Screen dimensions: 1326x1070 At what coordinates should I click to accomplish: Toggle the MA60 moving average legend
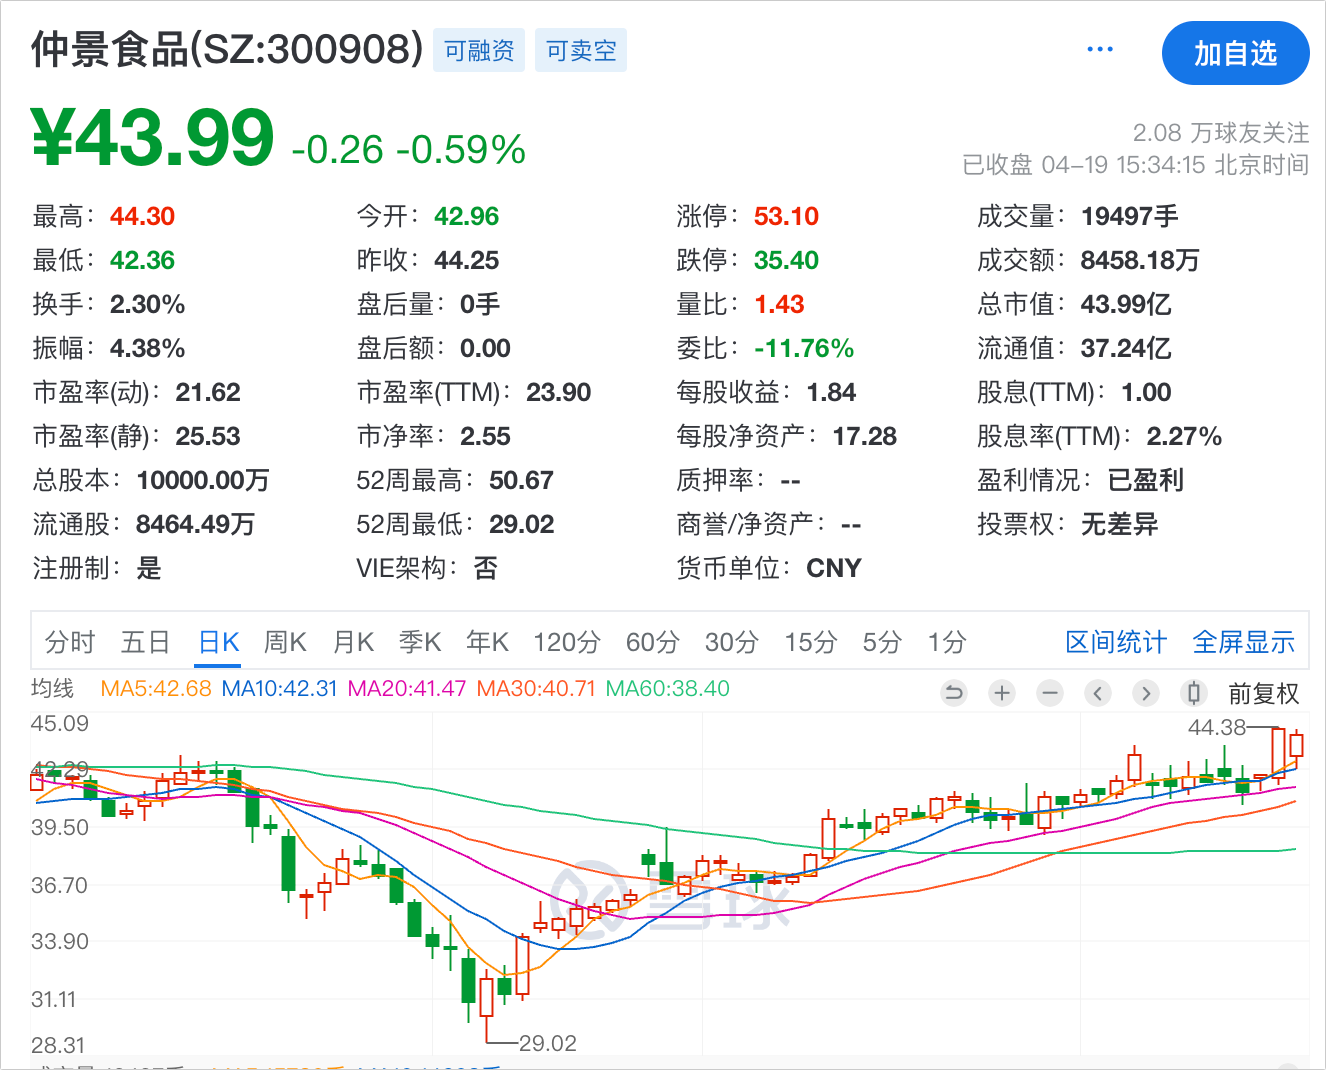coord(667,689)
